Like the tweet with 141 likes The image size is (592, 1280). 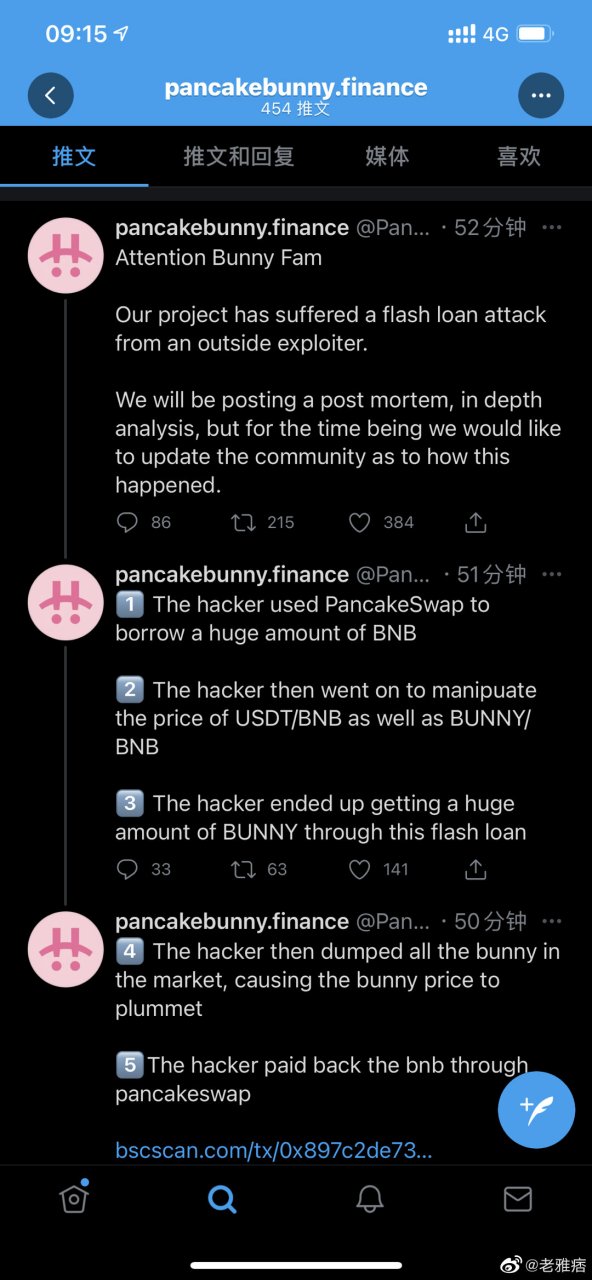click(x=359, y=869)
